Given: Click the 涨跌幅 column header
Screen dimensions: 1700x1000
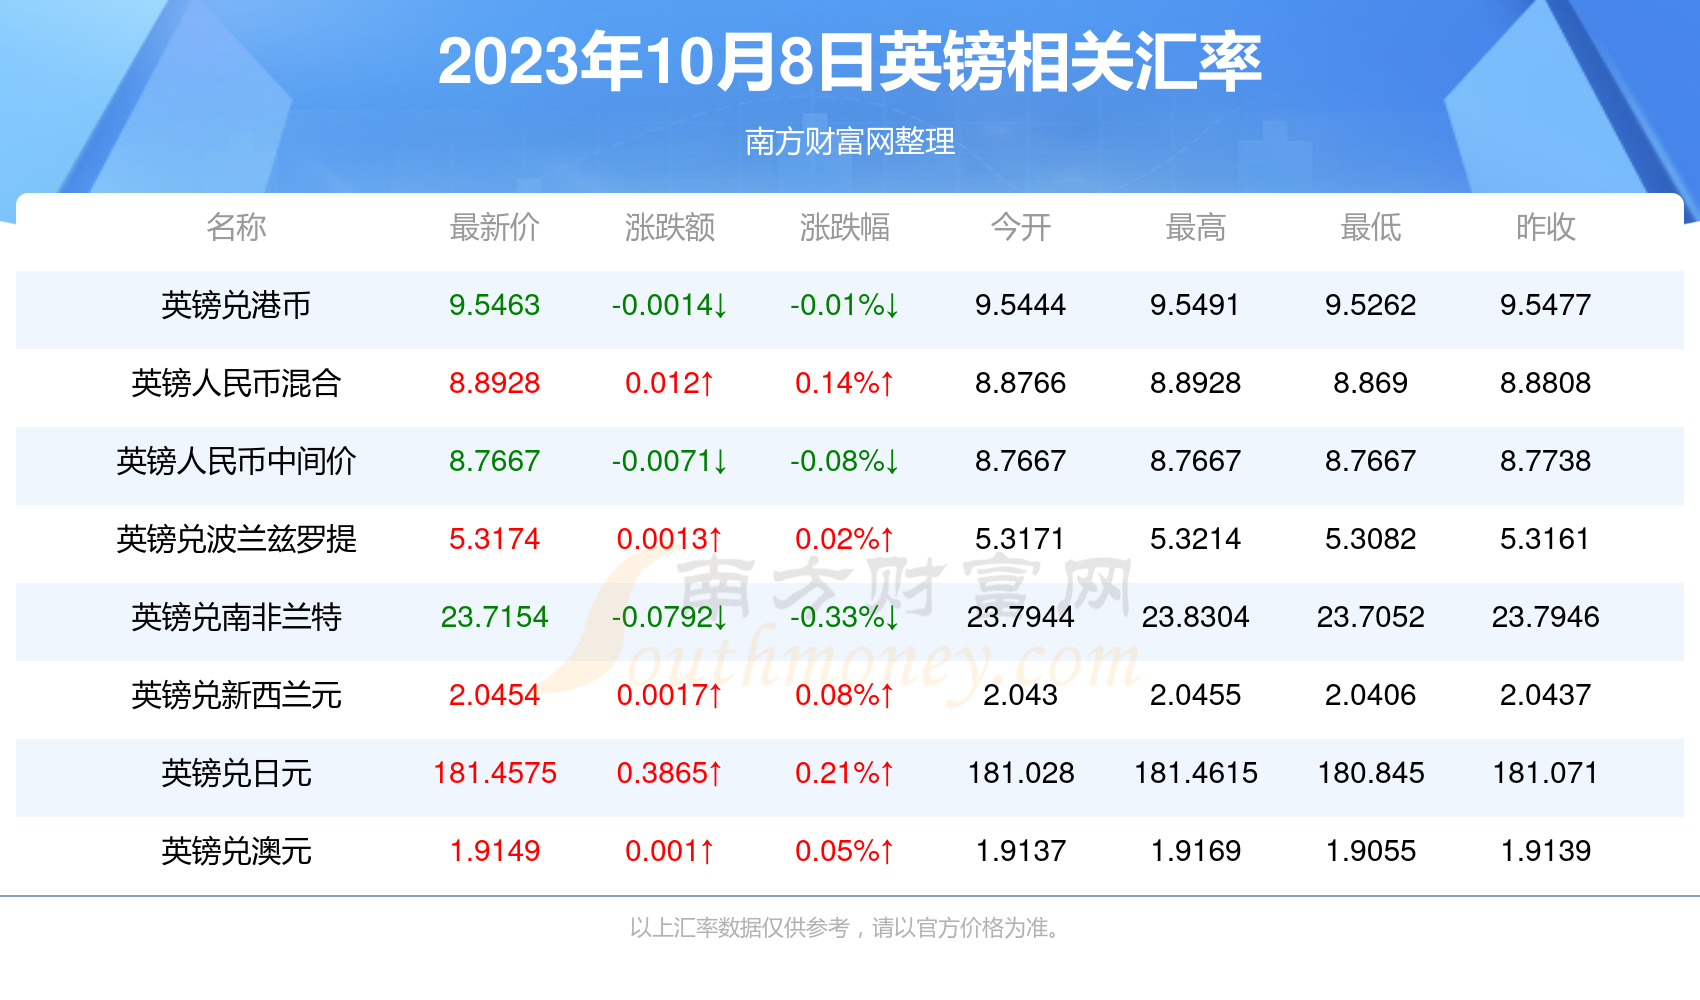Looking at the screenshot, I should (x=845, y=227).
